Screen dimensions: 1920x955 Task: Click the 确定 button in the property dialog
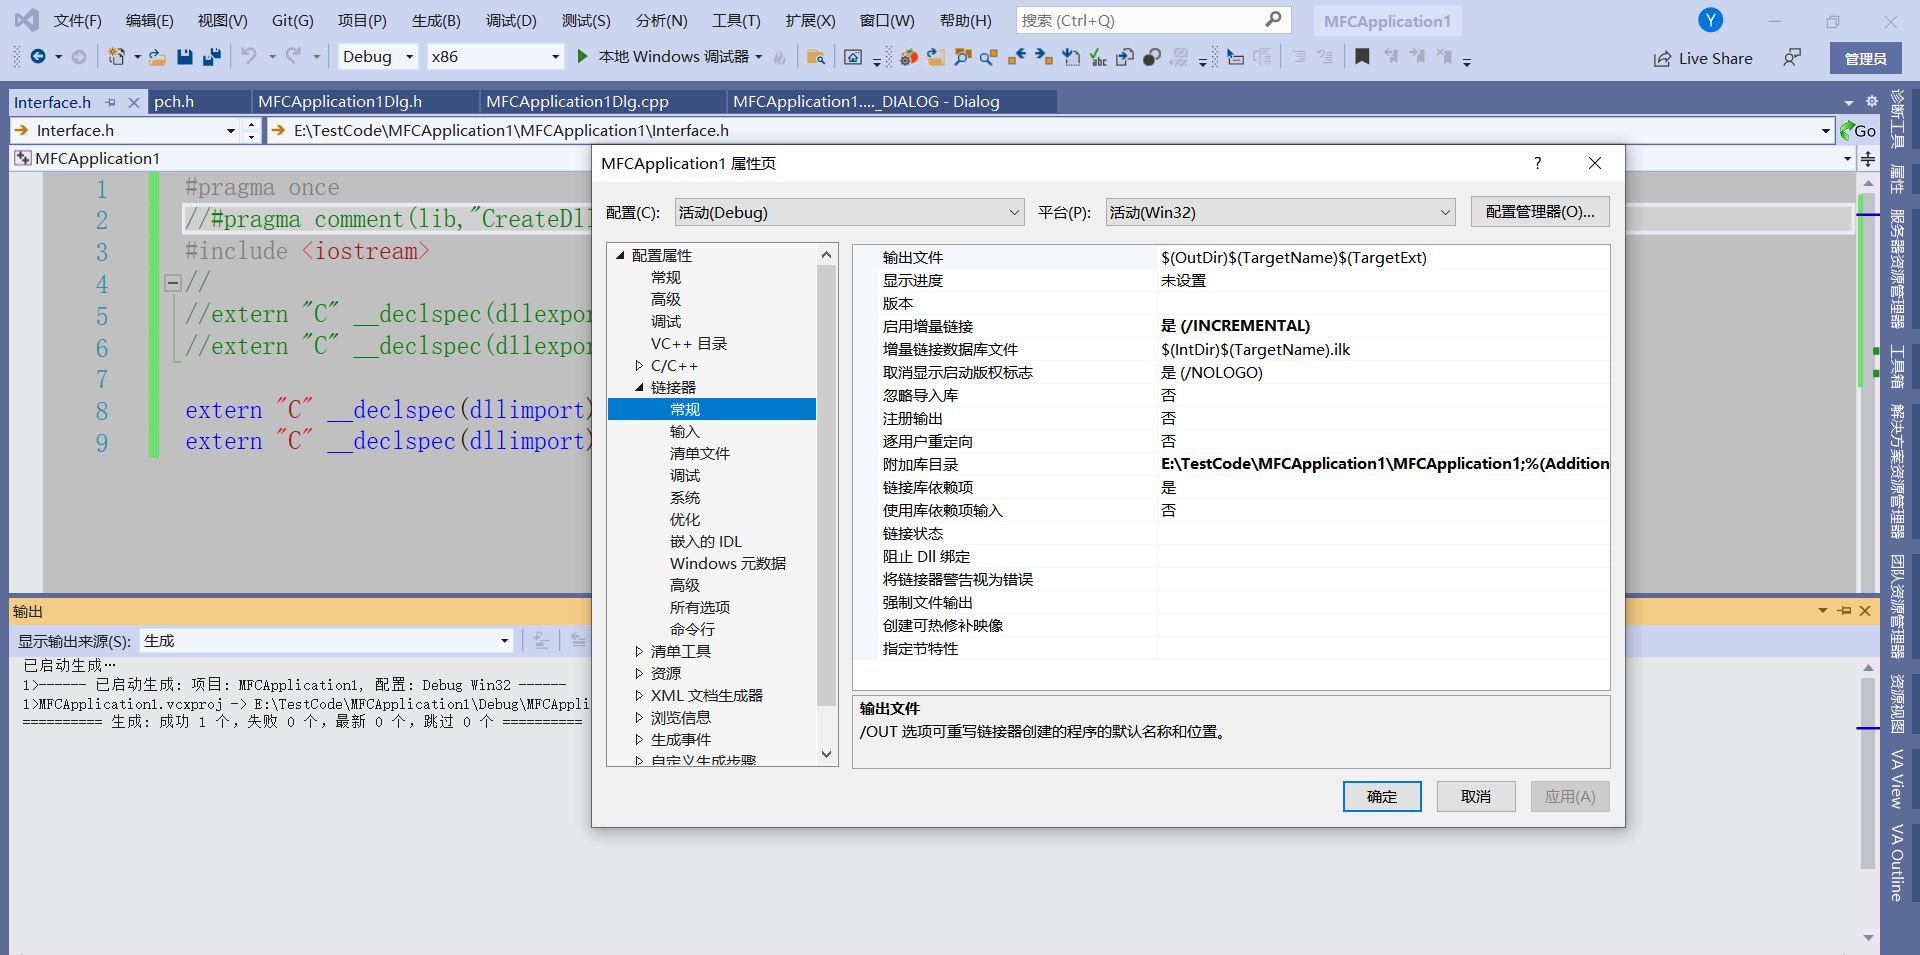[x=1382, y=796]
